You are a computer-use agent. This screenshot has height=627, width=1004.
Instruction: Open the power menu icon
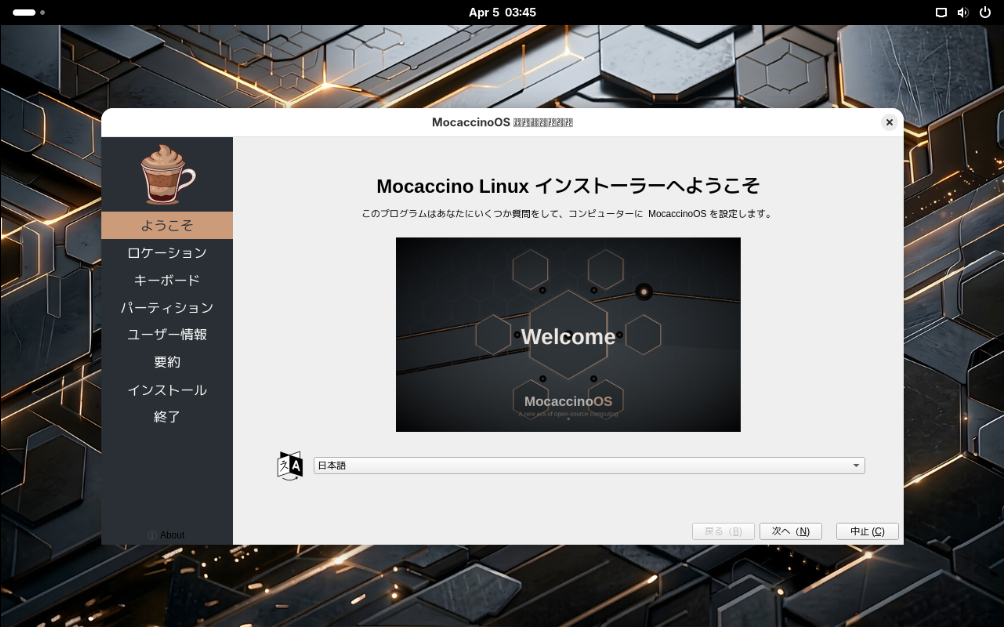[x=984, y=12]
